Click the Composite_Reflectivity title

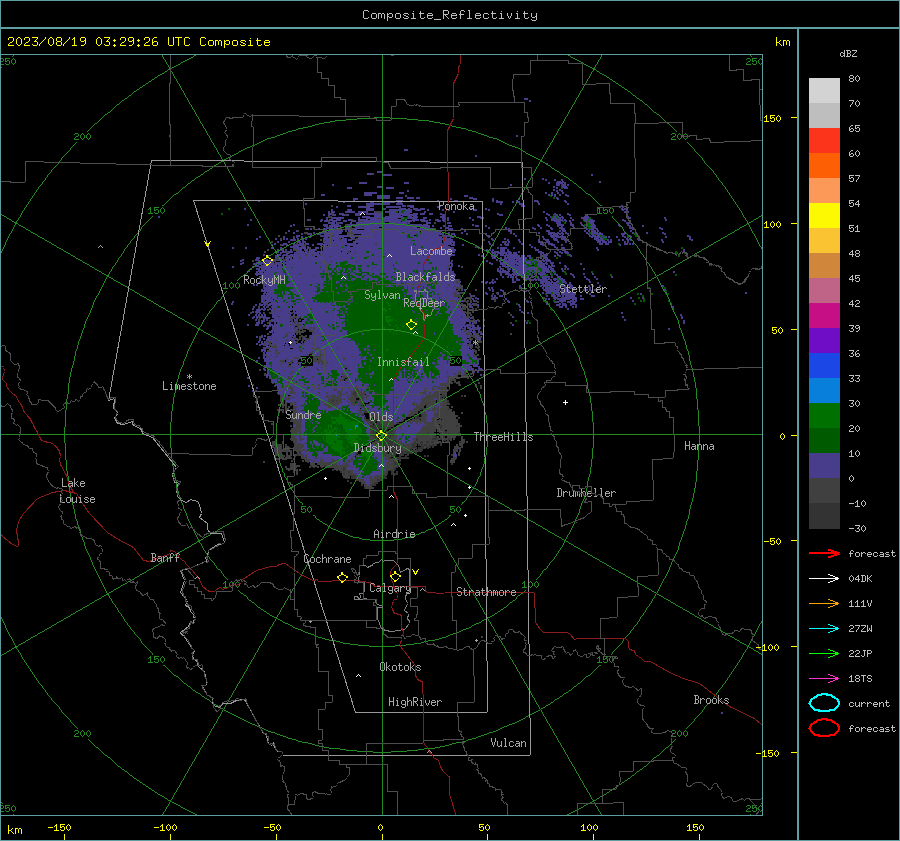point(449,15)
